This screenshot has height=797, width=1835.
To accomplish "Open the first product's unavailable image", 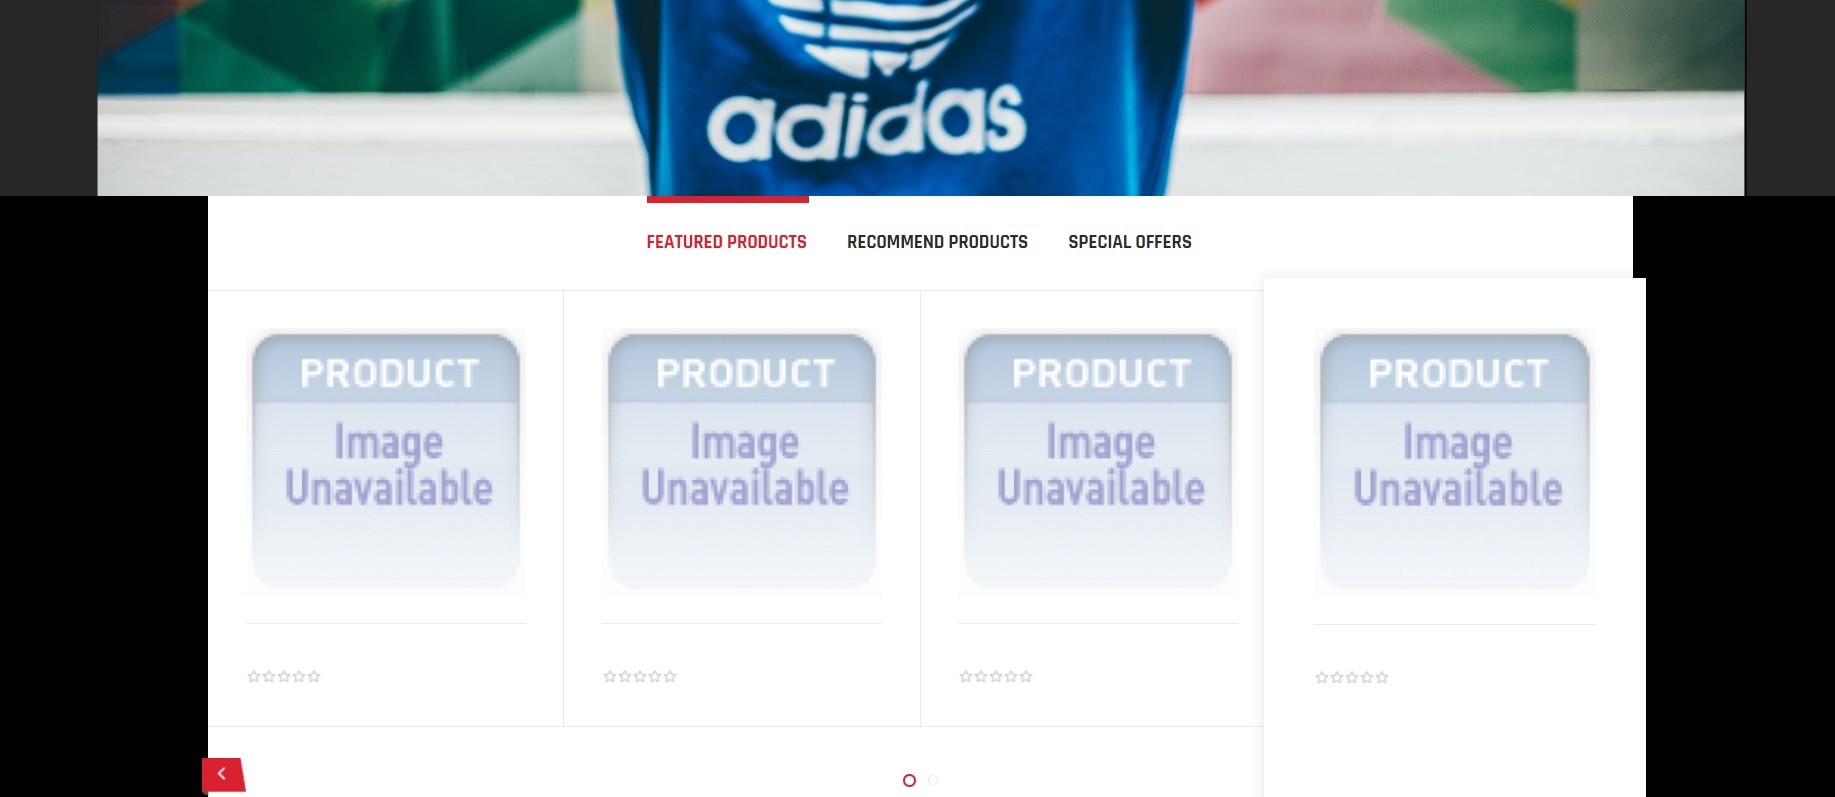I will pos(386,462).
